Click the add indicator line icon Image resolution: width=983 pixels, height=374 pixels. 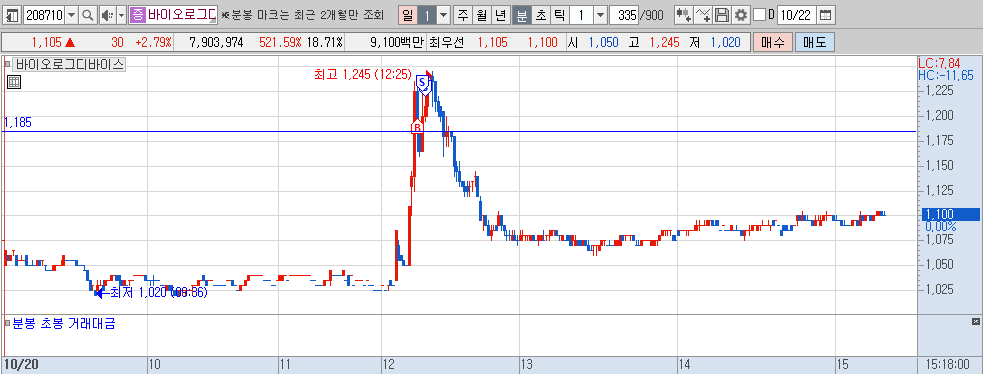click(x=703, y=15)
